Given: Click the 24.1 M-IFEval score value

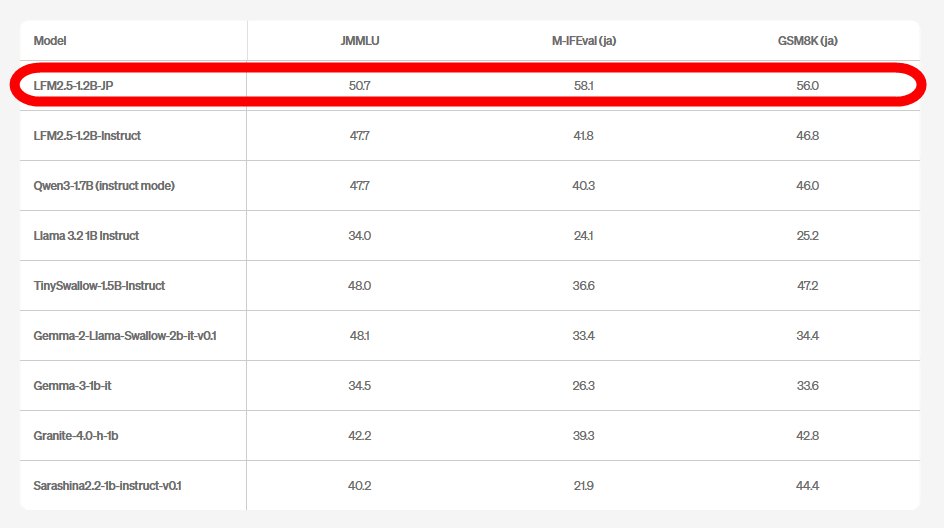Looking at the screenshot, I should (x=583, y=235).
